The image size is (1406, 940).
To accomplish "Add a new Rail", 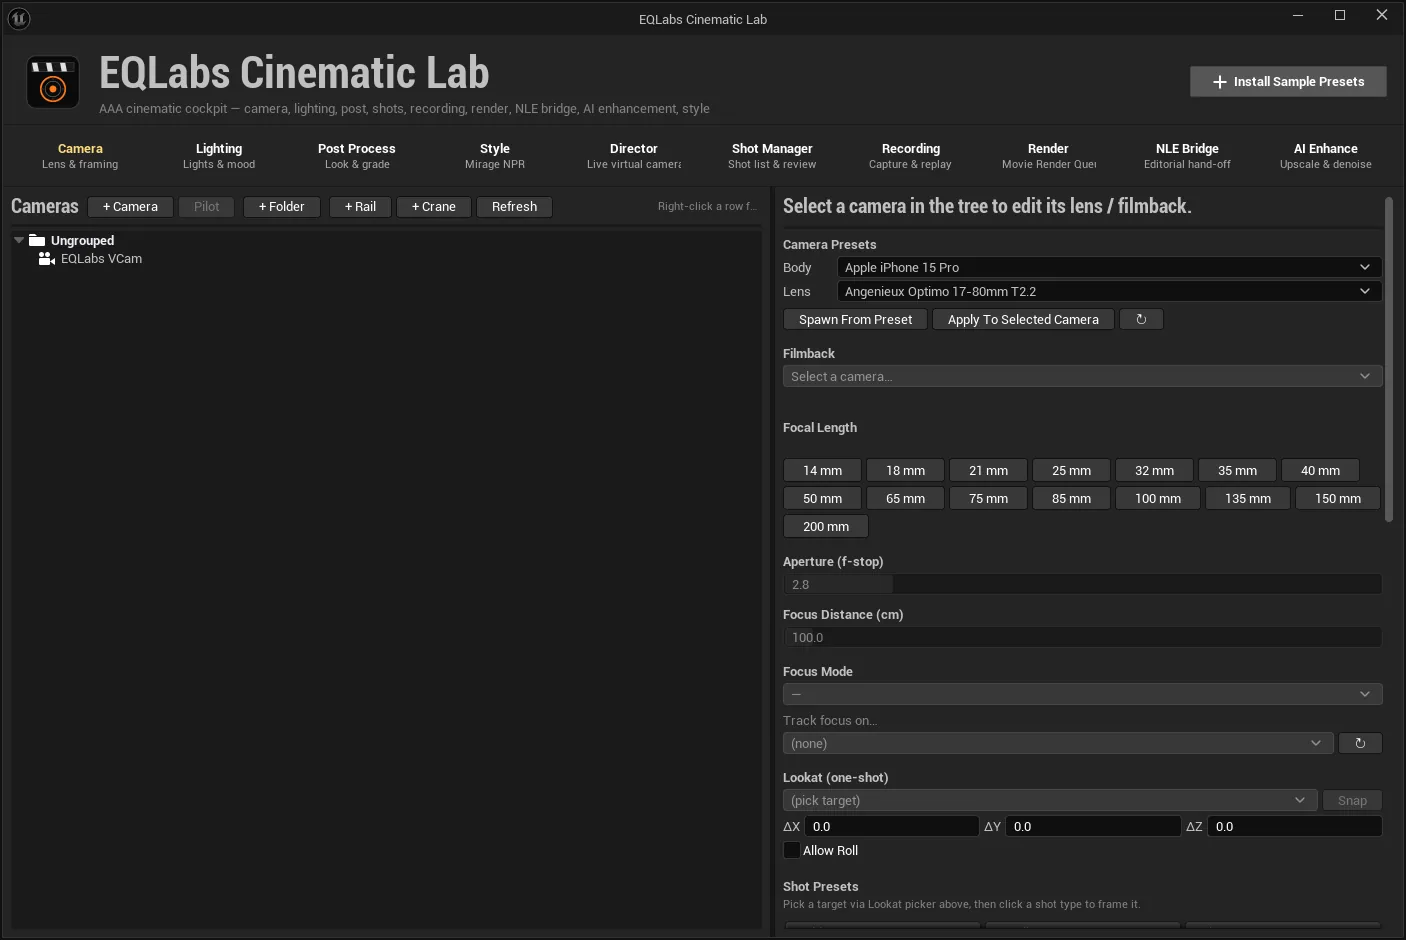I will point(360,207).
